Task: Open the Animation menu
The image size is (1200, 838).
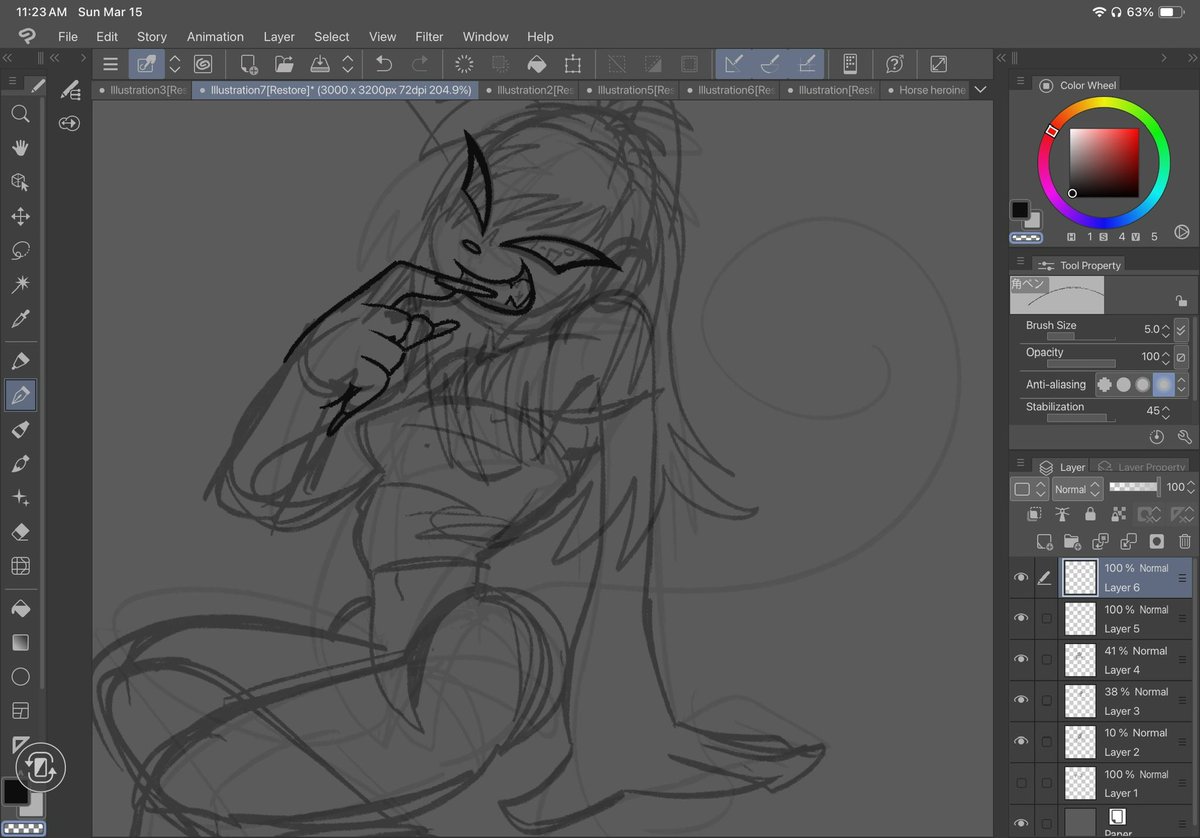Action: (x=215, y=36)
